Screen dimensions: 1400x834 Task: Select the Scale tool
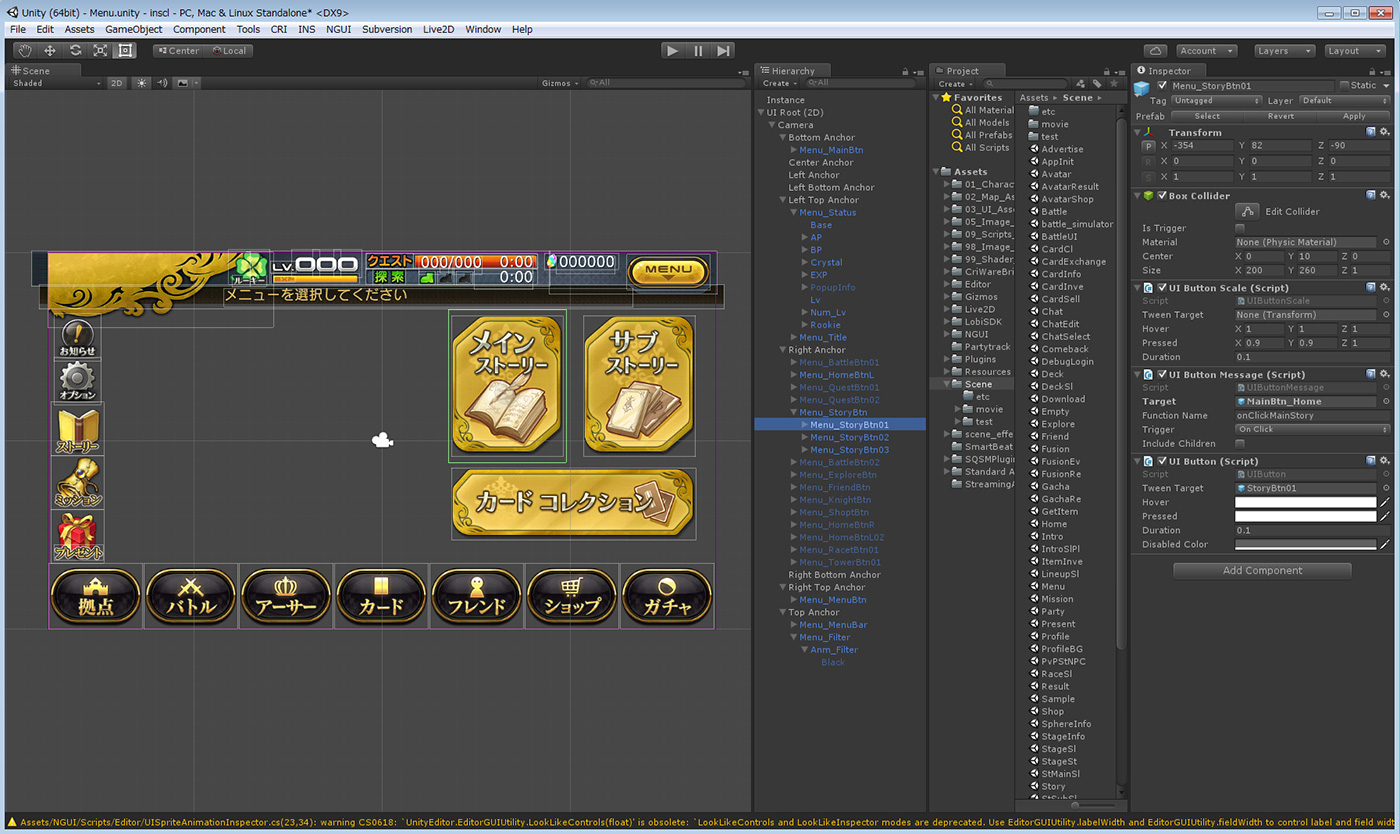point(100,51)
